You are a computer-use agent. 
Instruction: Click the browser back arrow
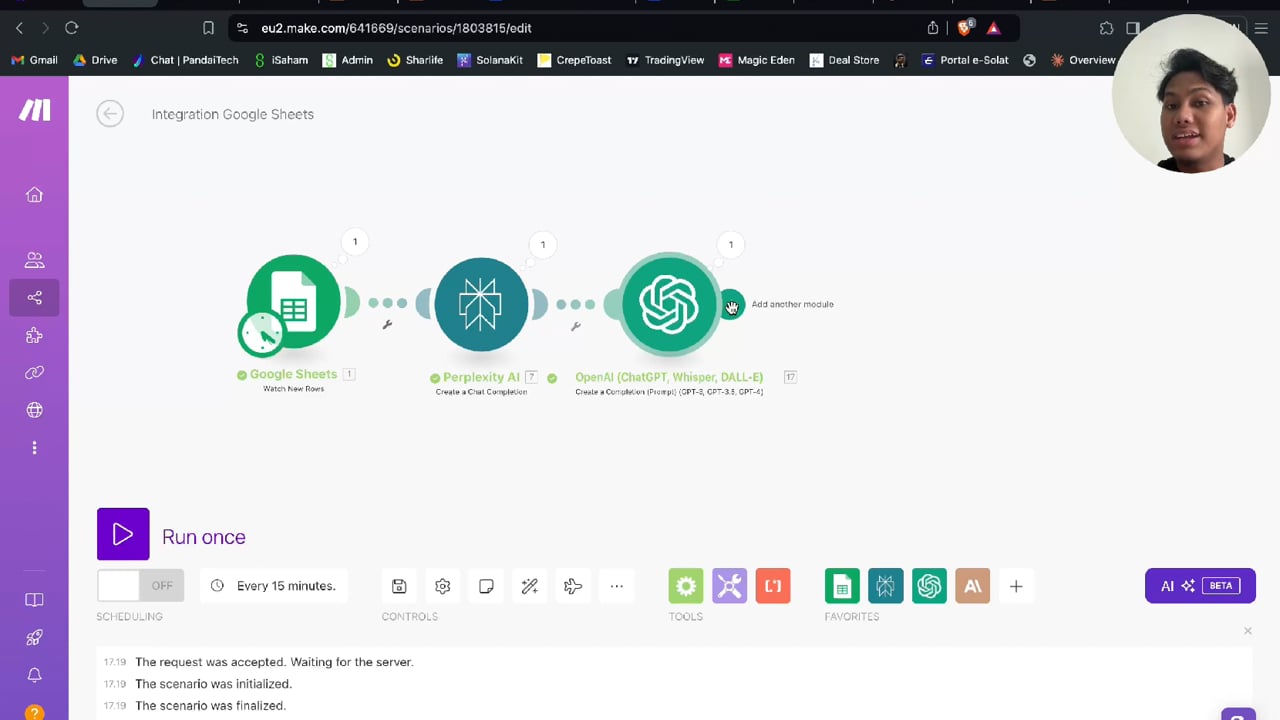[x=19, y=28]
